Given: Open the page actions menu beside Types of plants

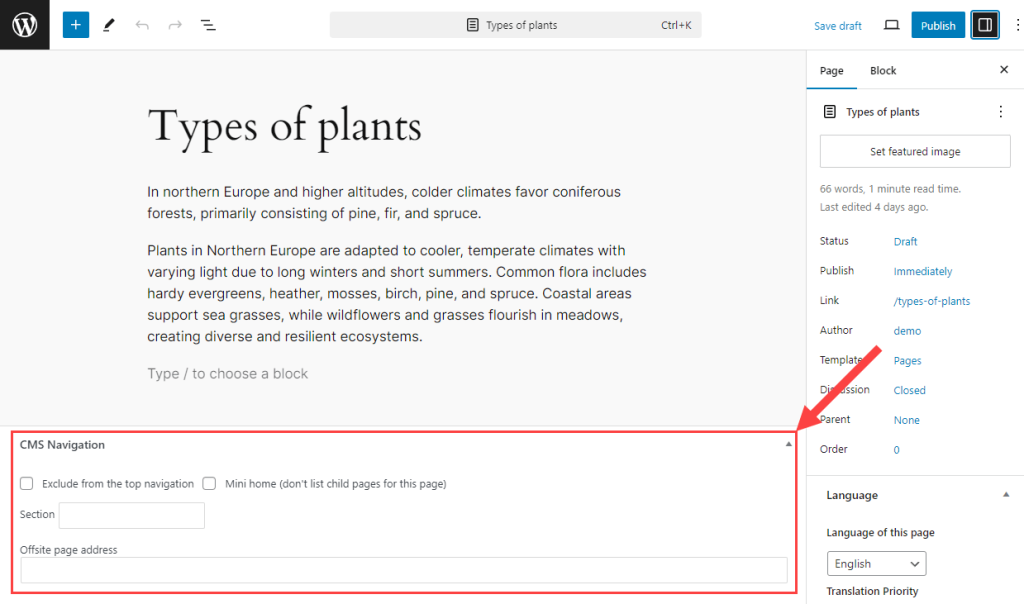Looking at the screenshot, I should tap(1000, 111).
